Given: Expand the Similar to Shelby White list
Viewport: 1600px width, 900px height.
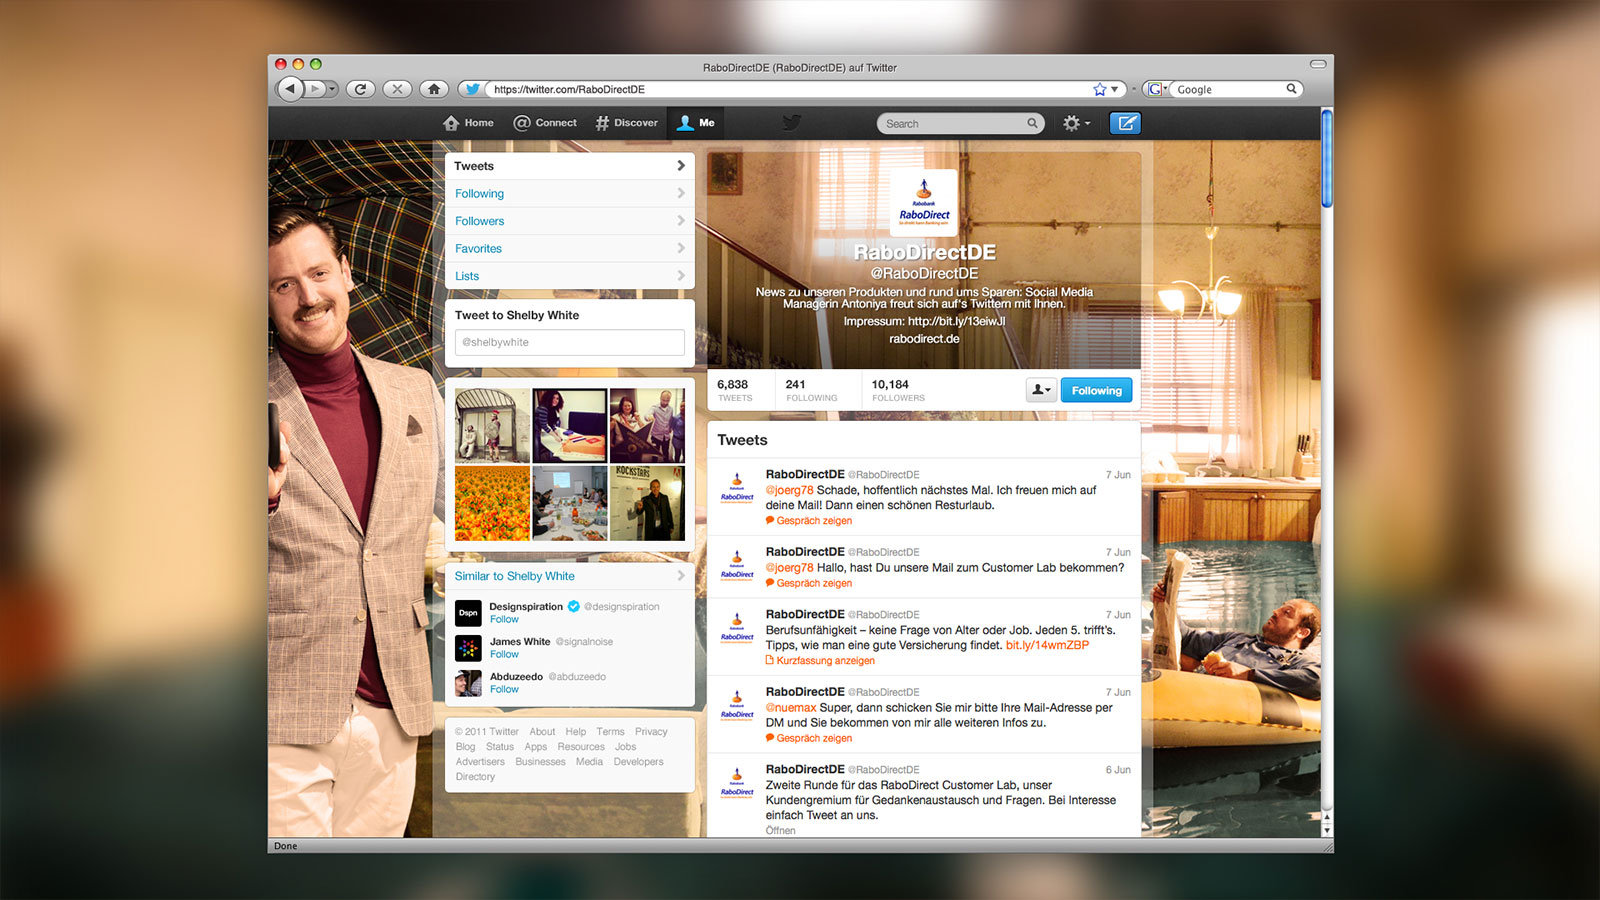Looking at the screenshot, I should (x=681, y=576).
